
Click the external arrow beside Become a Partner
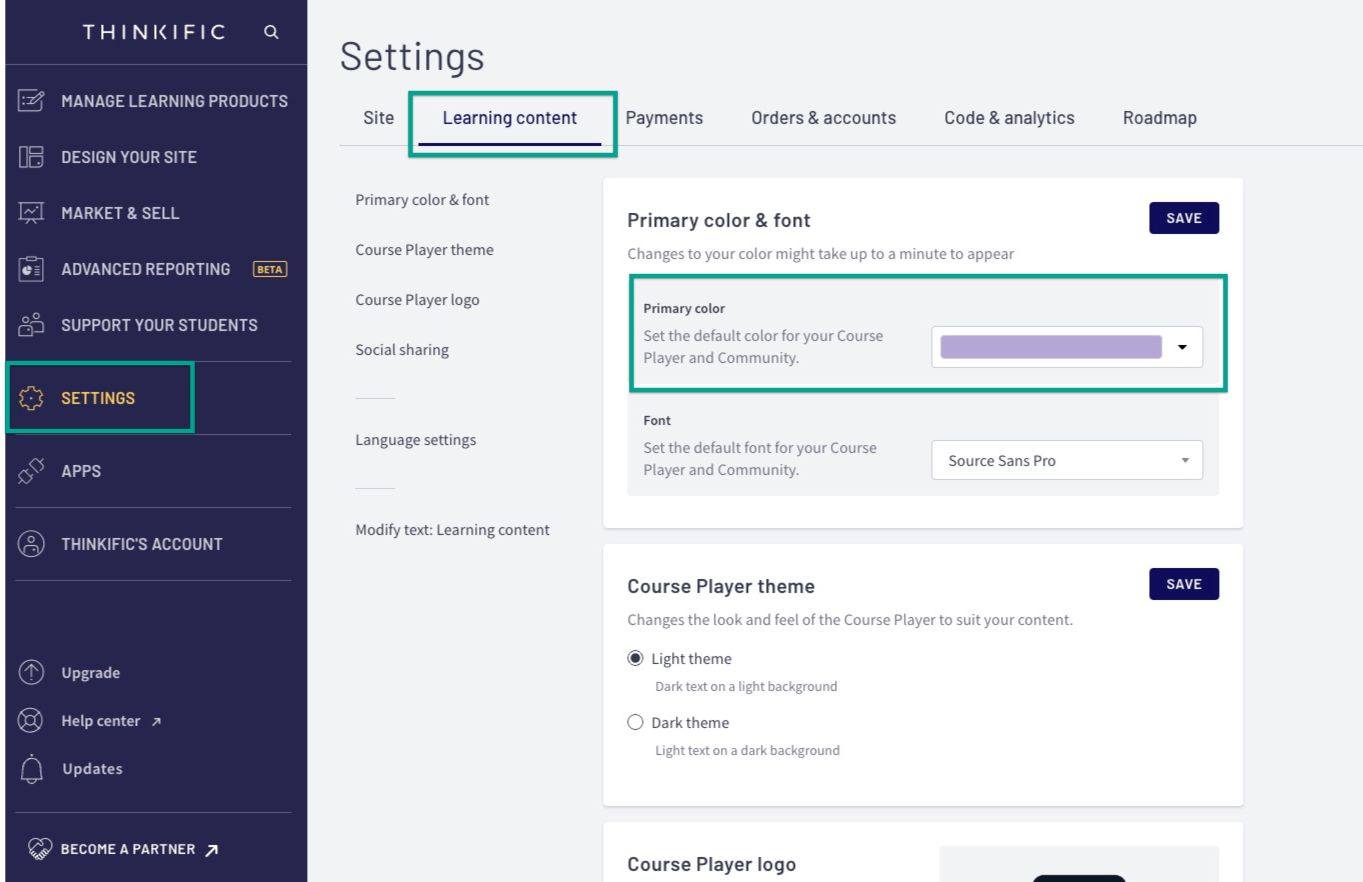pos(211,850)
